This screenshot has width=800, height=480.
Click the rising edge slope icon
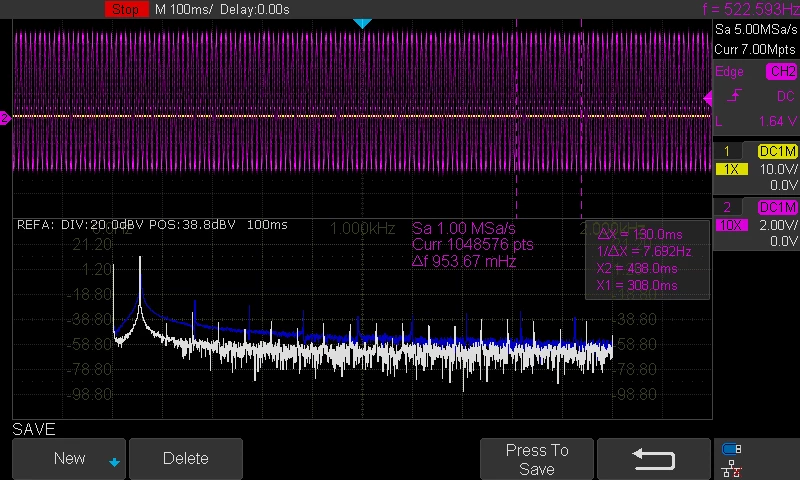coord(734,95)
